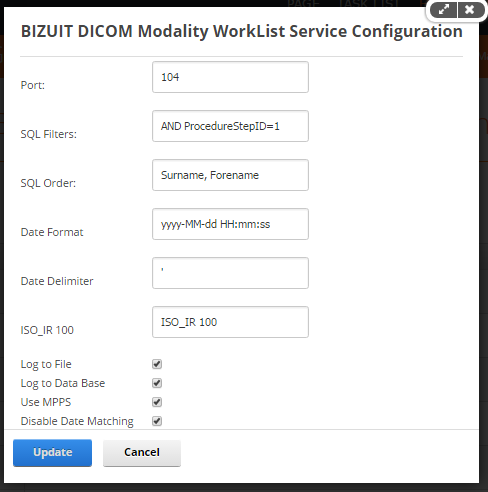
Task: Click the Date Format label text
Action: [52, 232]
